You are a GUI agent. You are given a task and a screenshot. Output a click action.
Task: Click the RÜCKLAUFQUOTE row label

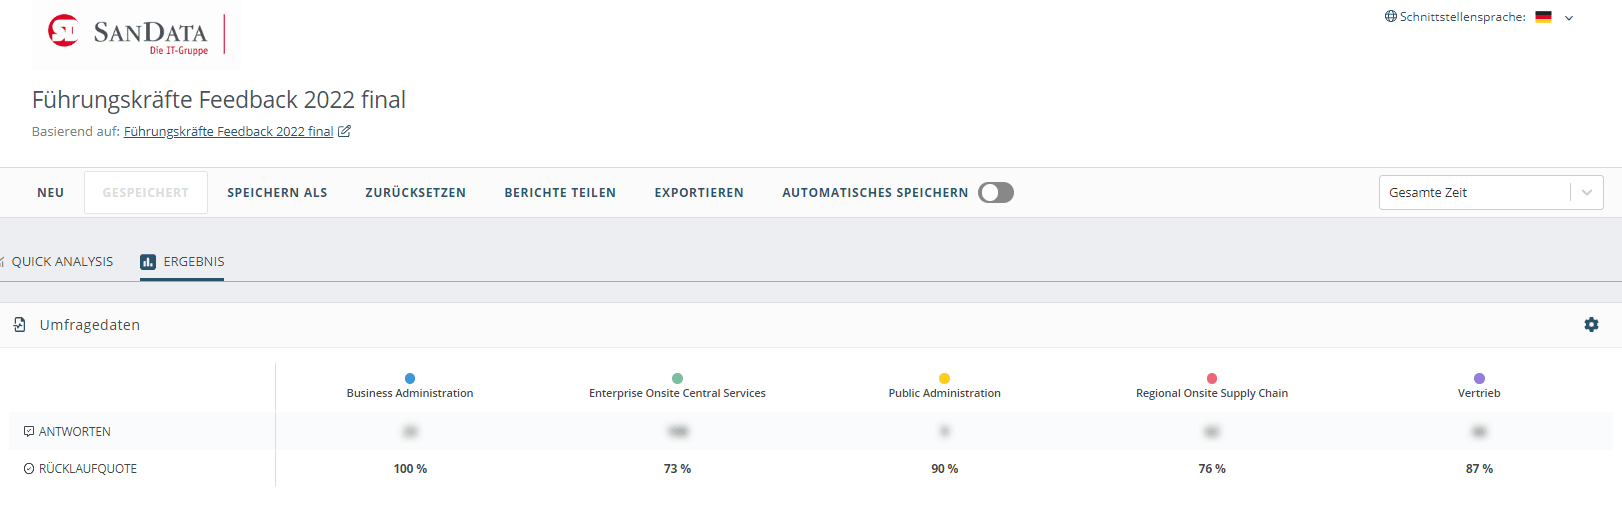tap(88, 469)
